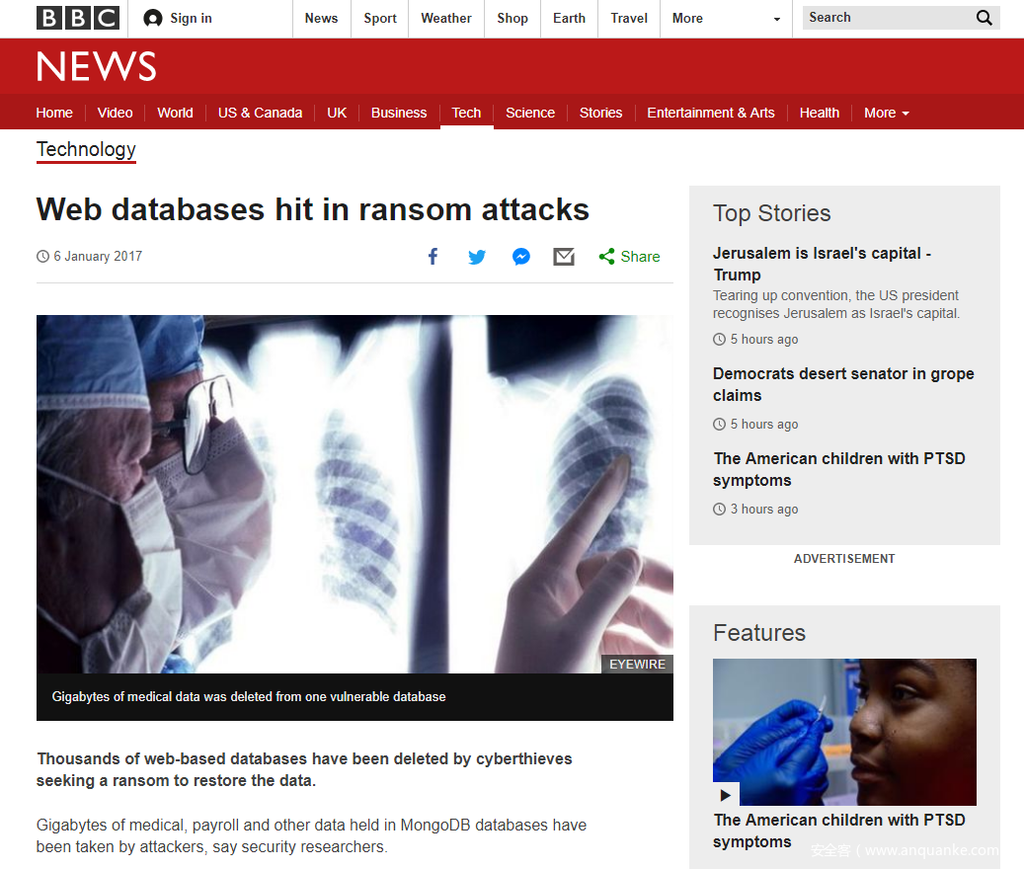Share article via Twitter bird icon
The image size is (1024, 869).
coord(477,257)
